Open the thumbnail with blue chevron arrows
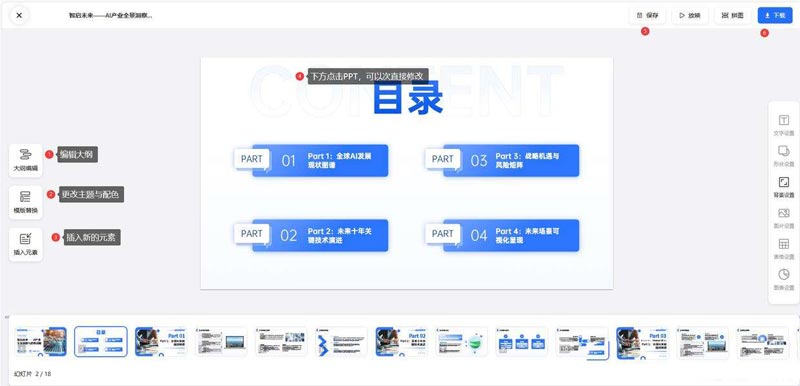This screenshot has width=800, height=386. [342, 342]
